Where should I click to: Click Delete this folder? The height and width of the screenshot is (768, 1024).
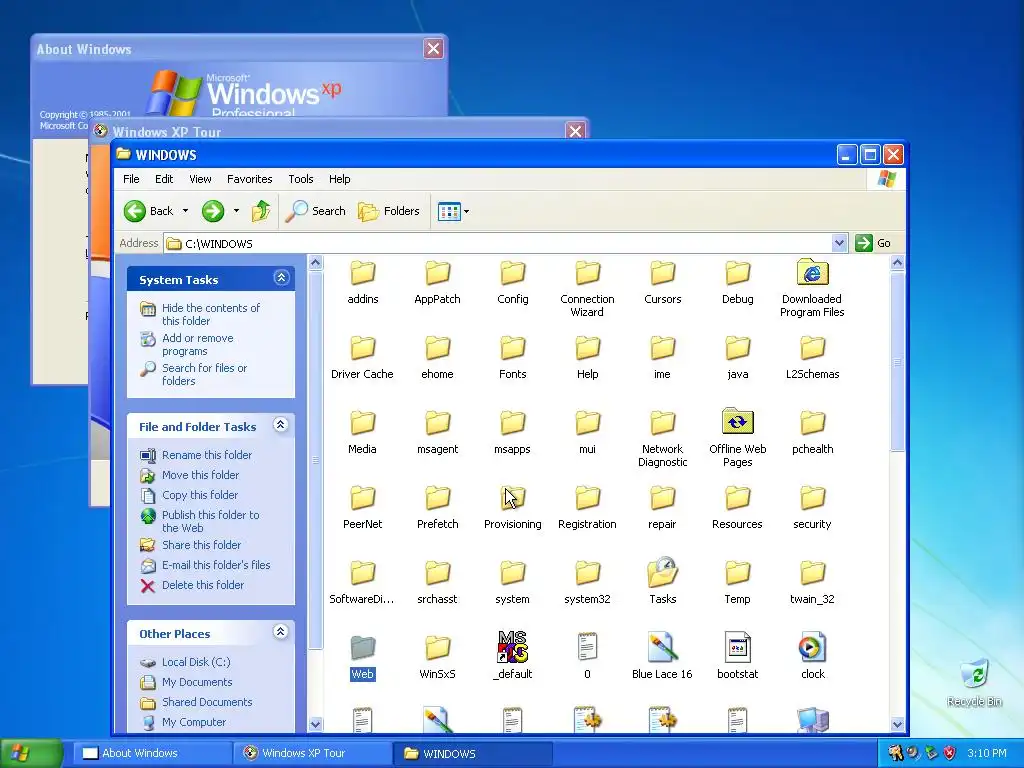pos(202,585)
